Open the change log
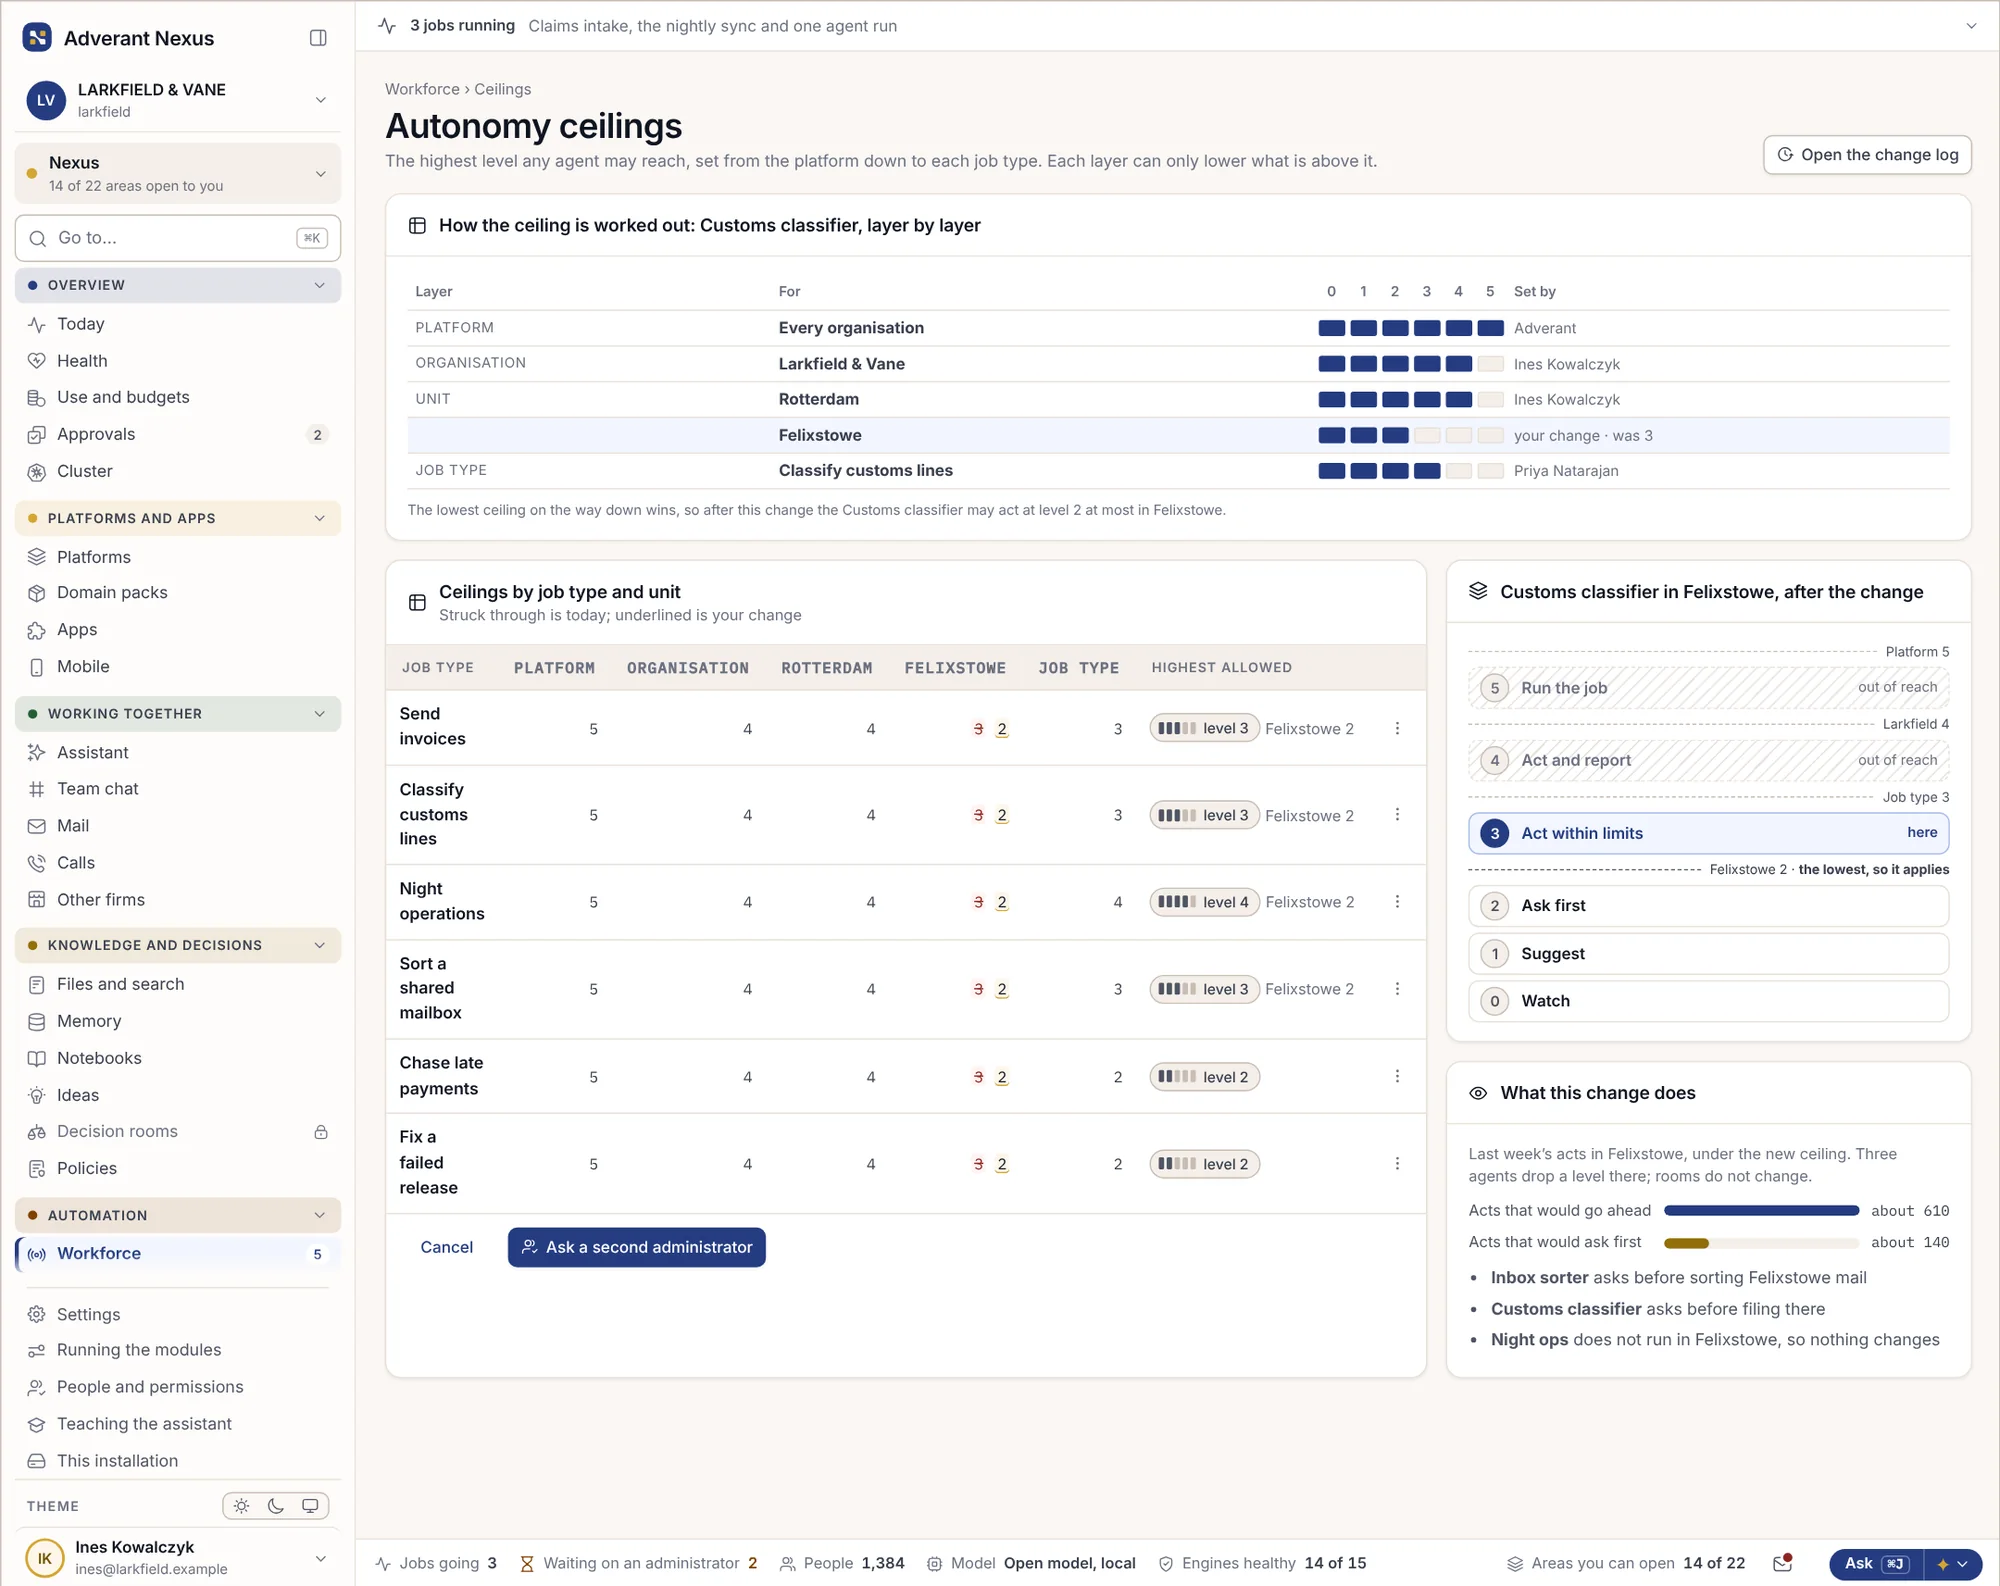The image size is (2000, 1586). coord(1867,155)
